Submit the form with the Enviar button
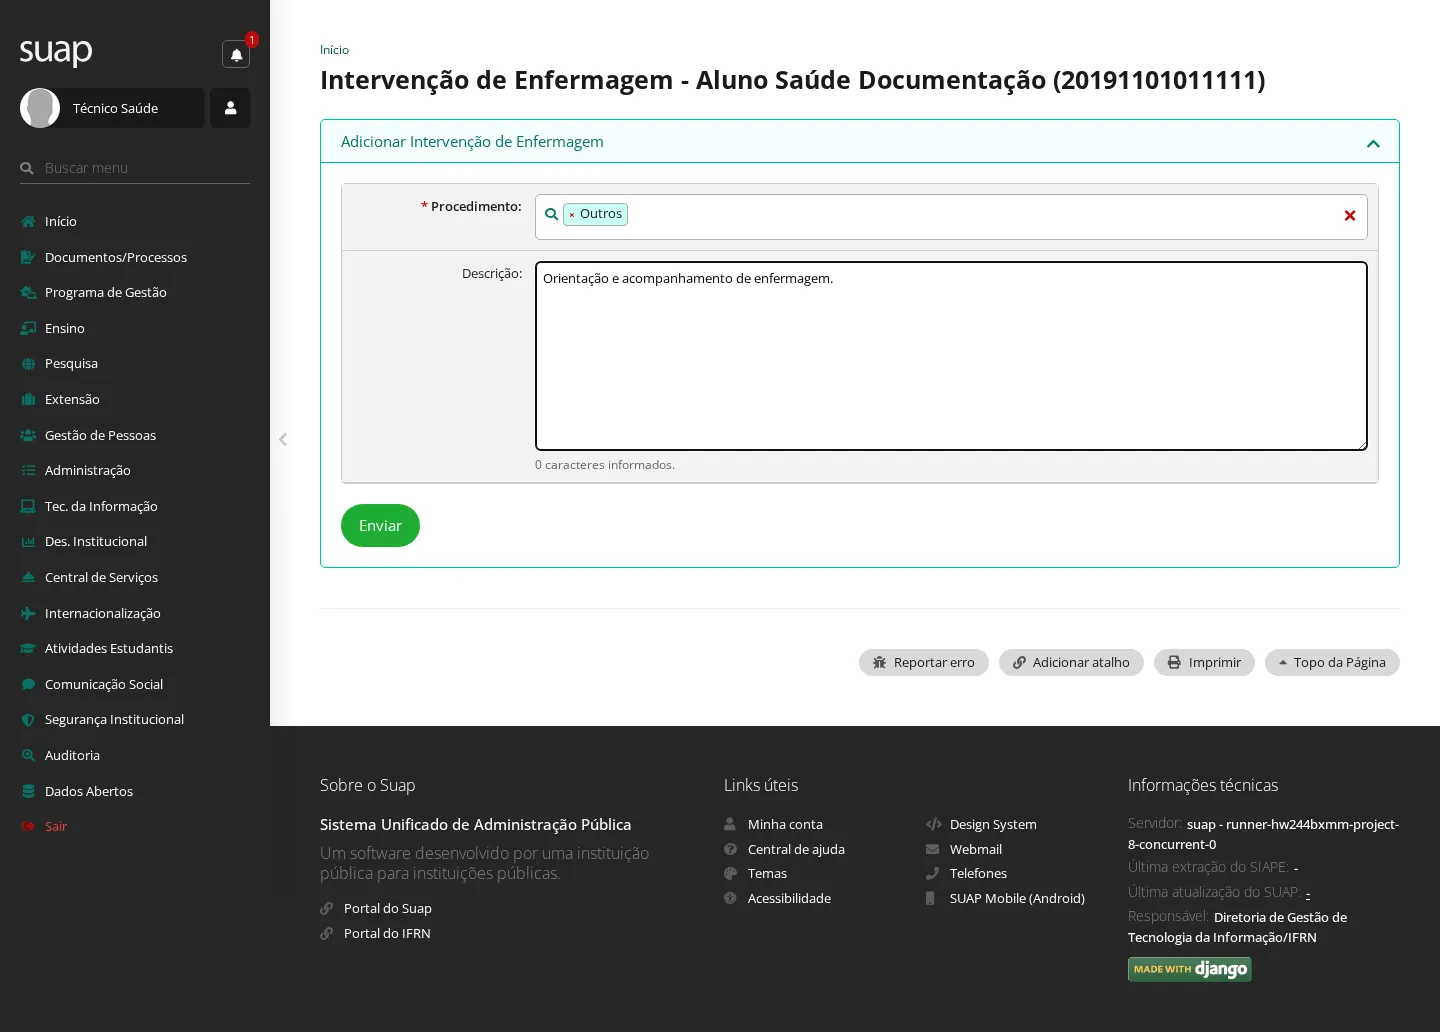The width and height of the screenshot is (1440, 1032). (380, 526)
